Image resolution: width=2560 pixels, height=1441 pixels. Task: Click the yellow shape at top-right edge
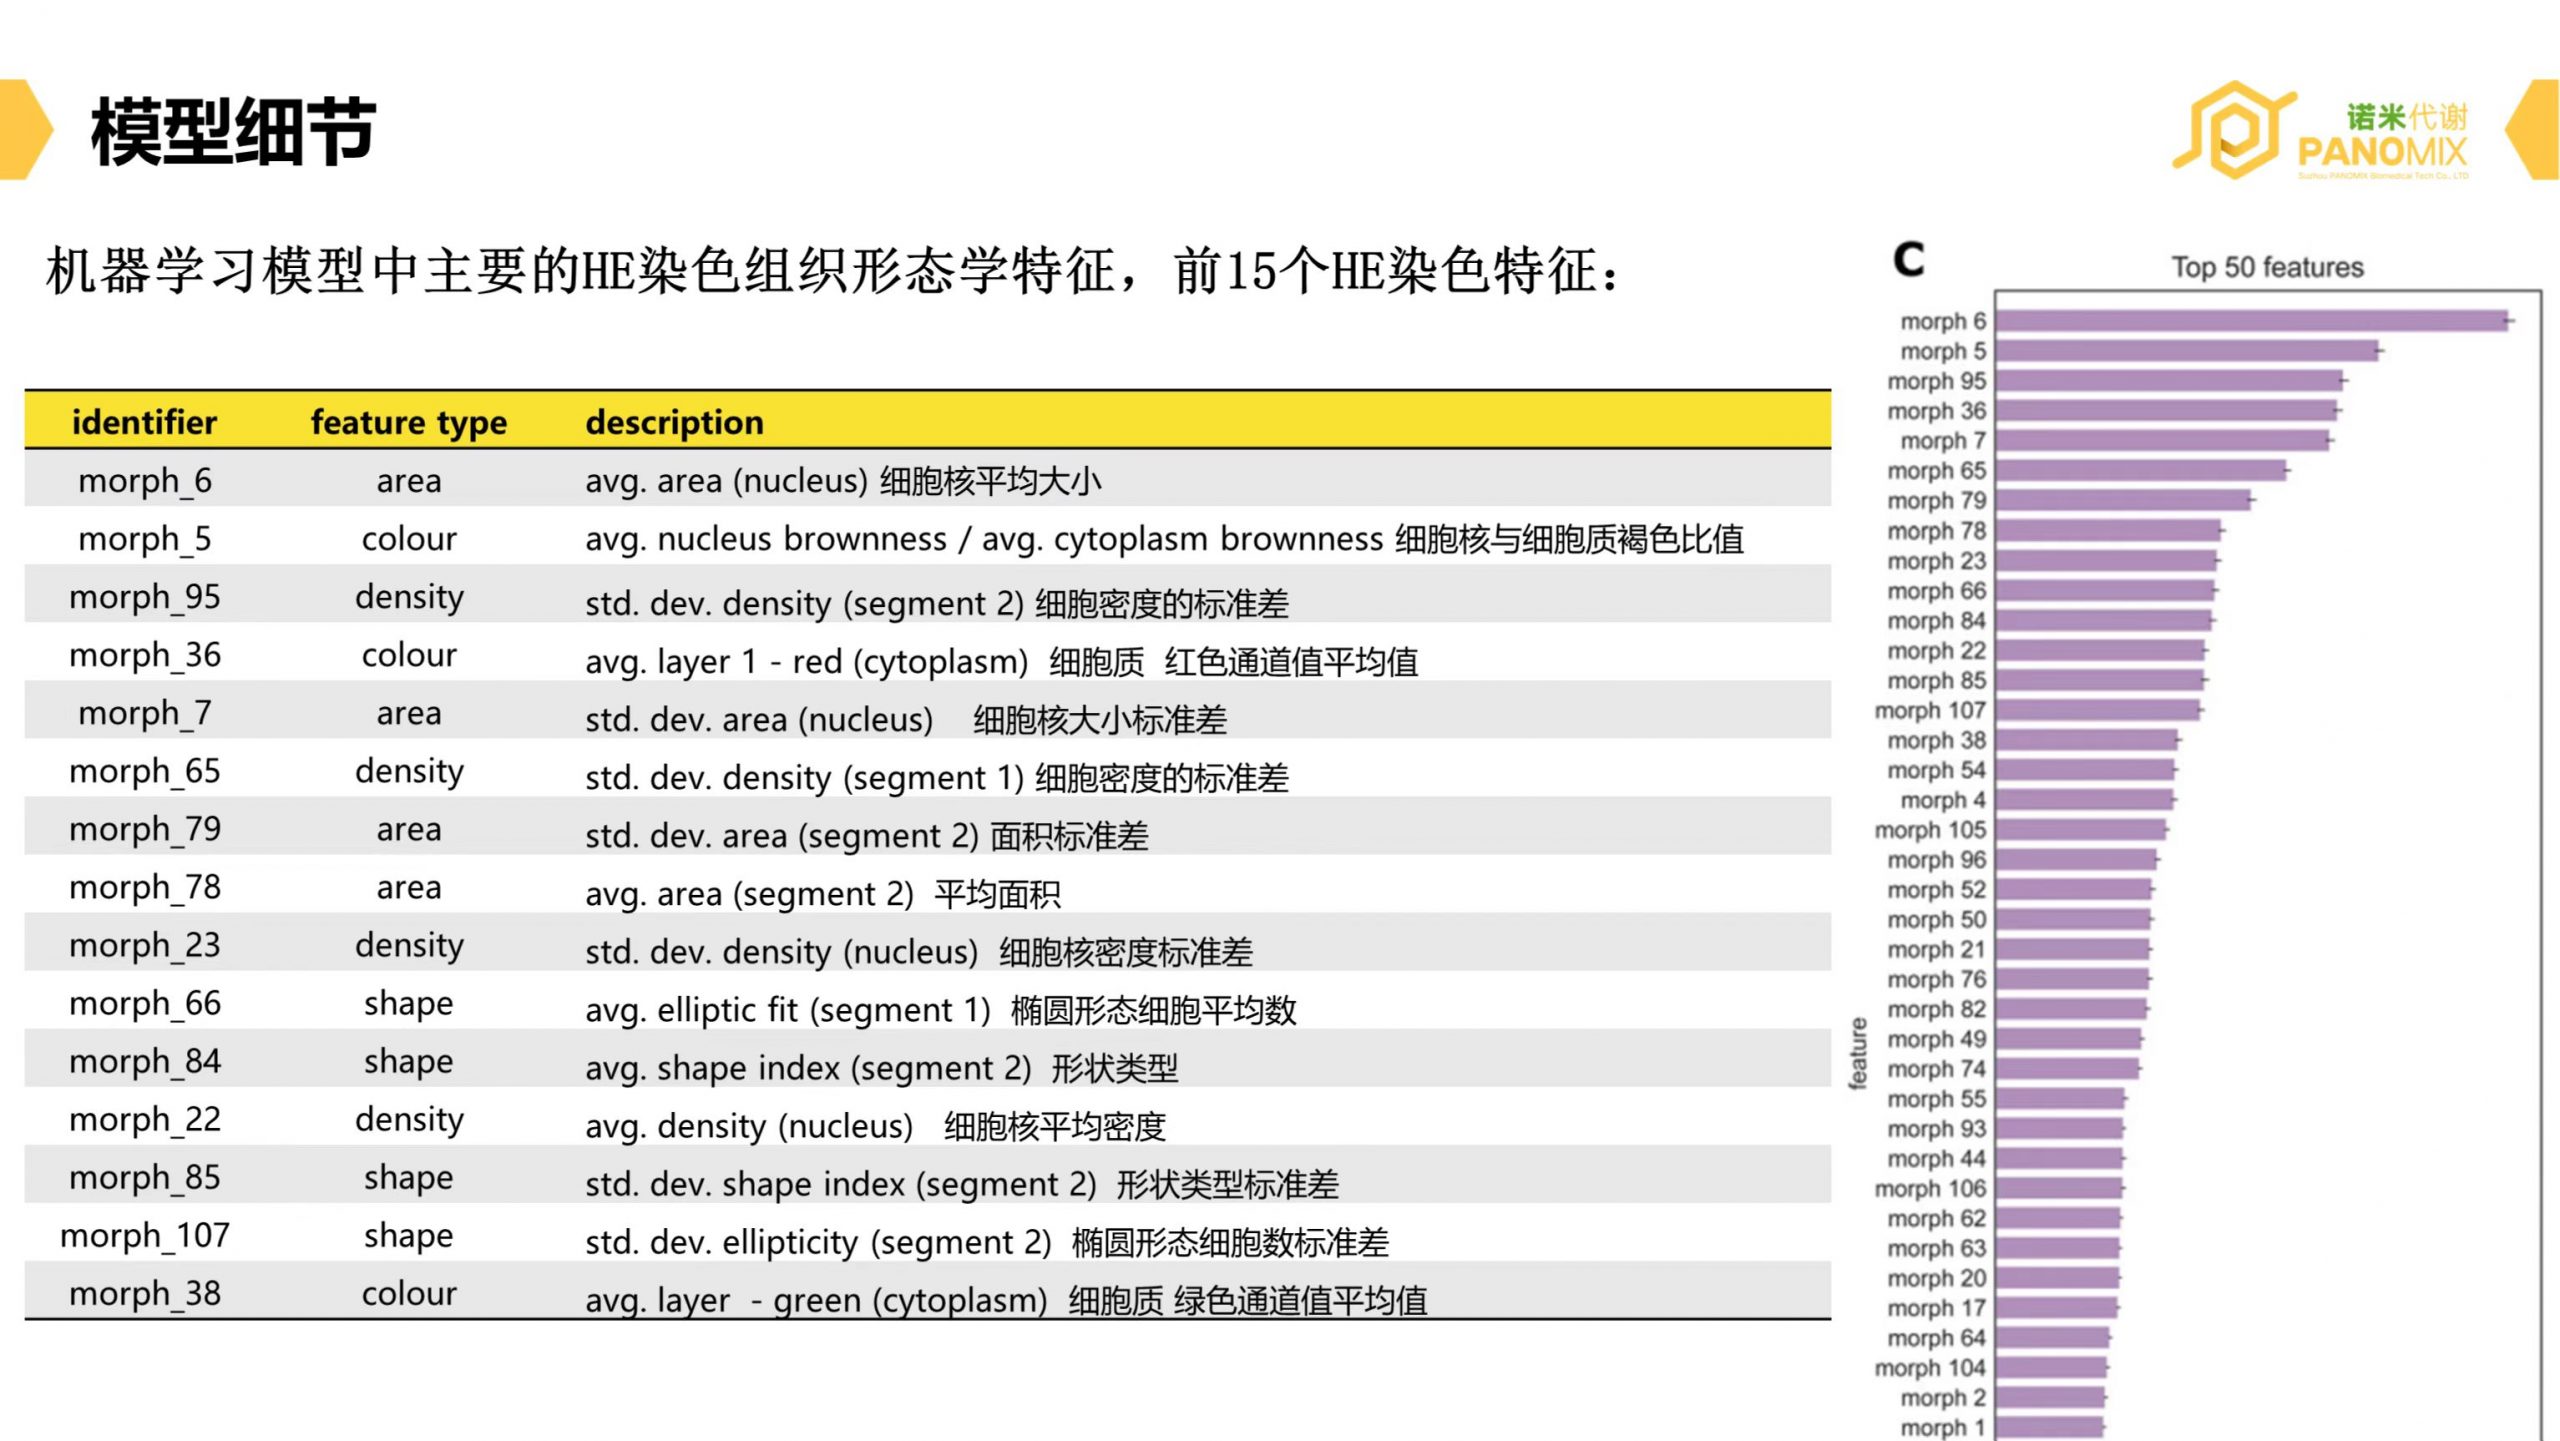click(2536, 130)
